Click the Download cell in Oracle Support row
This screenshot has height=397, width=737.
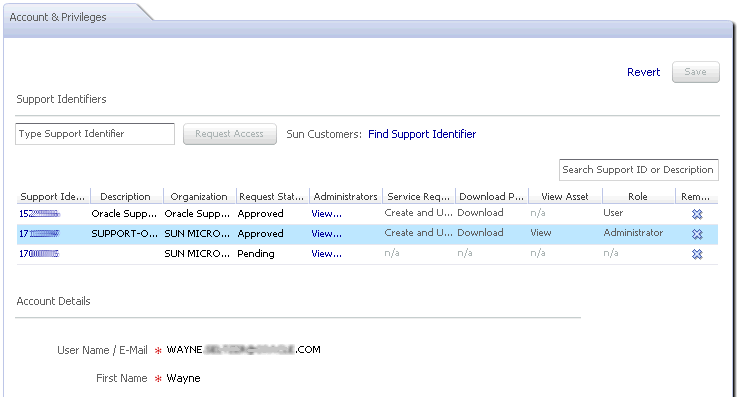[480, 213]
